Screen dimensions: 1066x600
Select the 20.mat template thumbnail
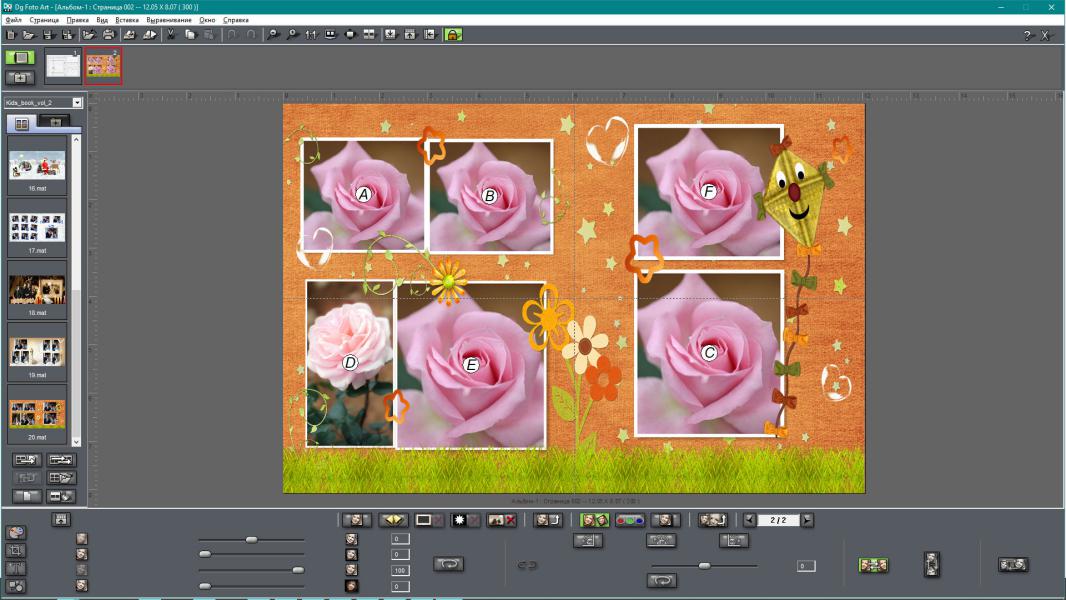coord(37,413)
